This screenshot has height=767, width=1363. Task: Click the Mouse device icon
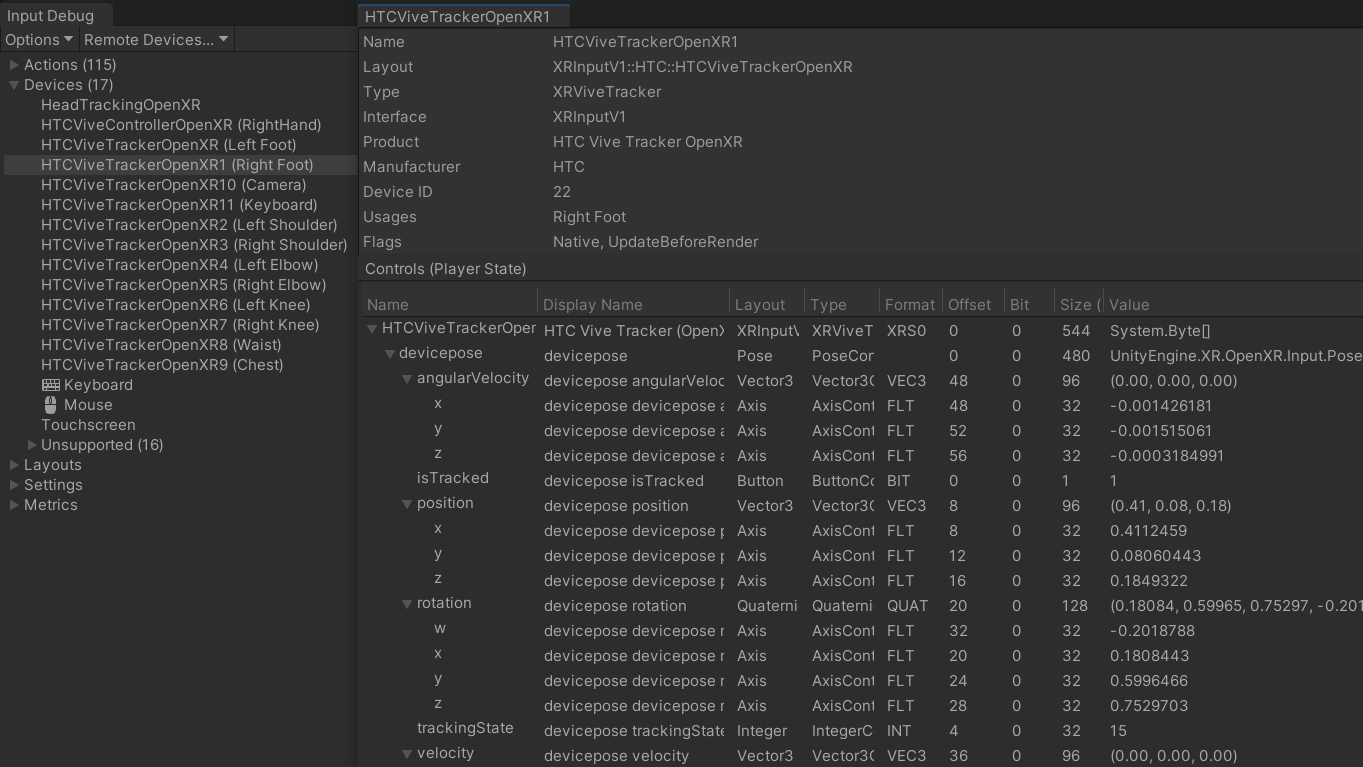coord(50,405)
